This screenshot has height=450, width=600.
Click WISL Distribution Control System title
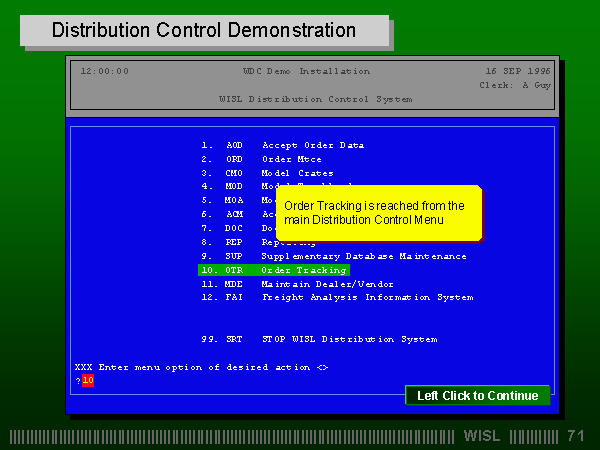(316, 99)
